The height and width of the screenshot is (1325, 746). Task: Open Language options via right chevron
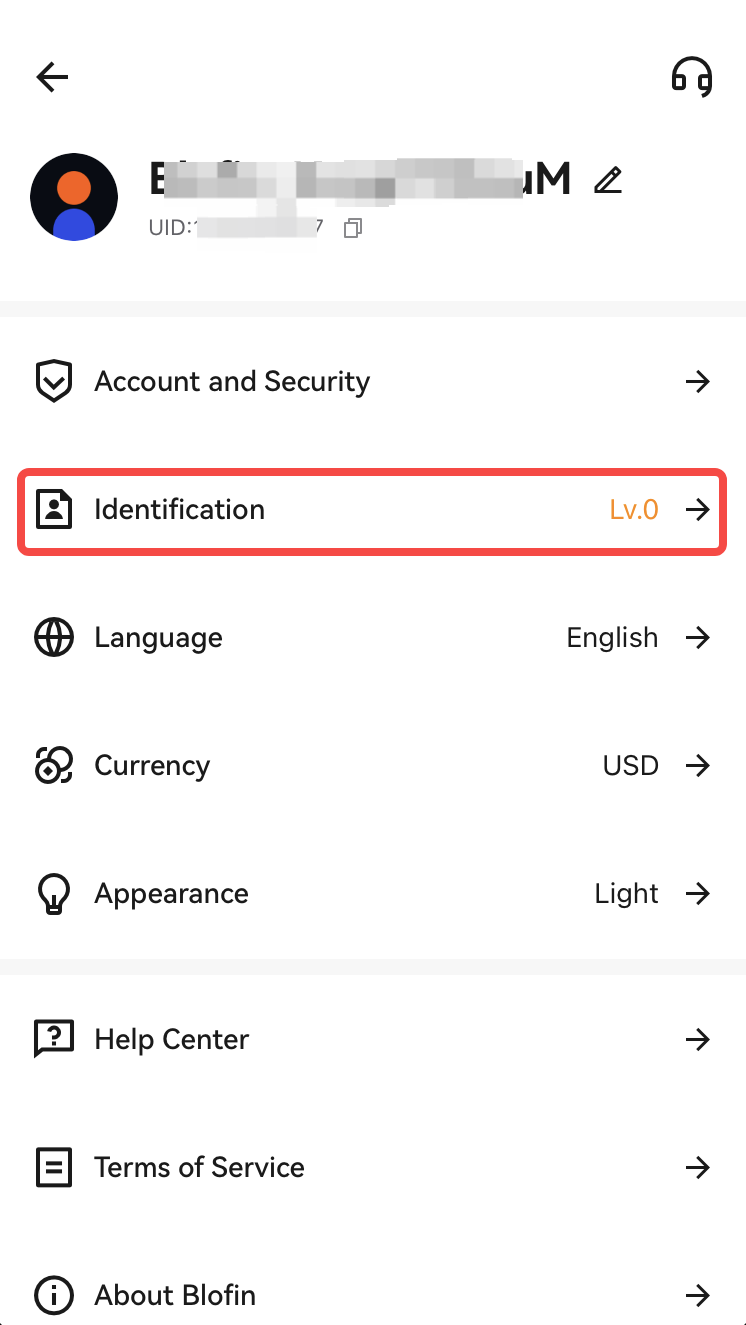point(698,637)
